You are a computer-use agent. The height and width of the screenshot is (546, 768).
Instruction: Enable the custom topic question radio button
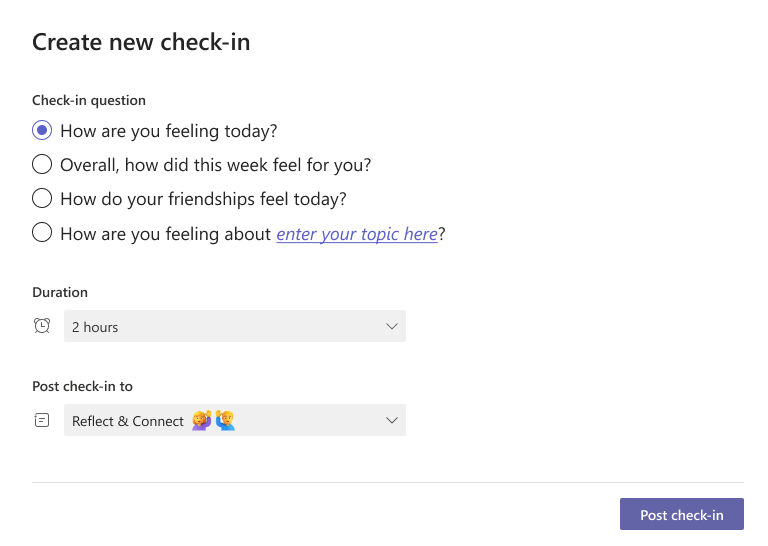(x=42, y=233)
